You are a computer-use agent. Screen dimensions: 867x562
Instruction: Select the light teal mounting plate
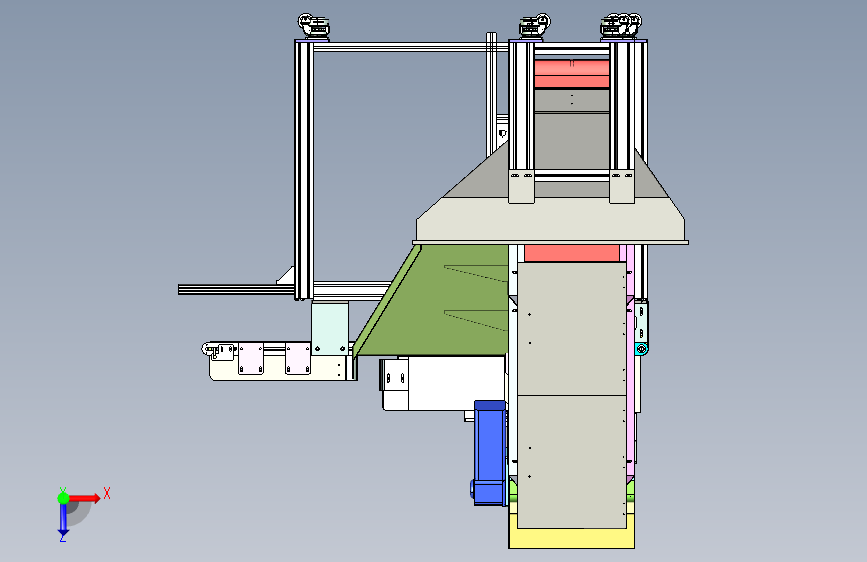tap(330, 327)
